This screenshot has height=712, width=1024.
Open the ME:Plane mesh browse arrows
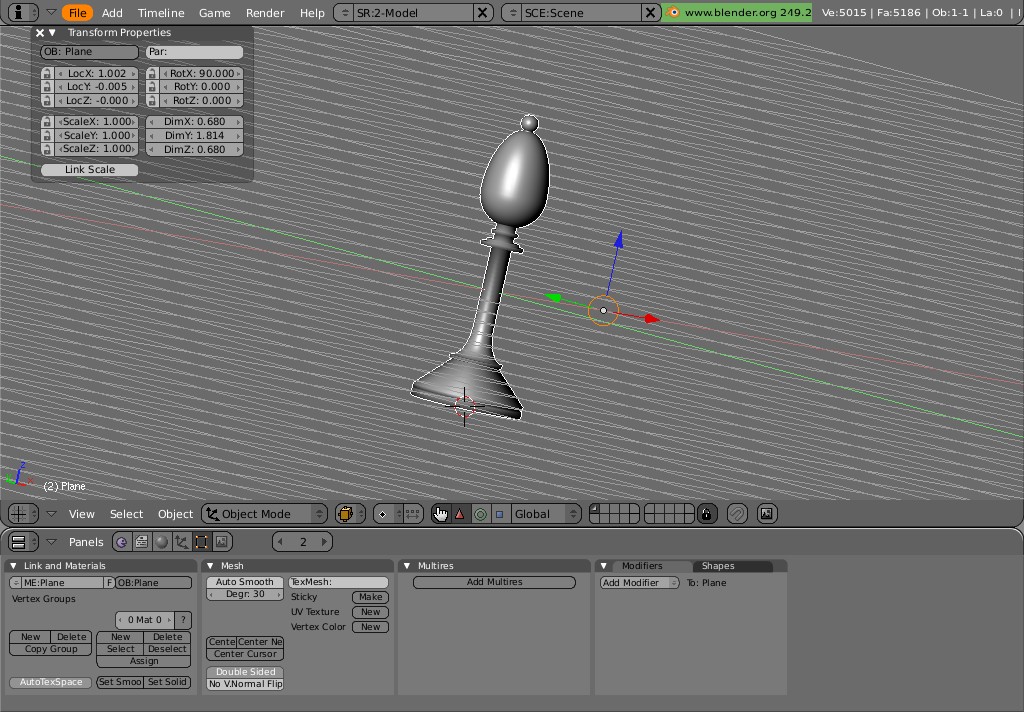point(15,583)
